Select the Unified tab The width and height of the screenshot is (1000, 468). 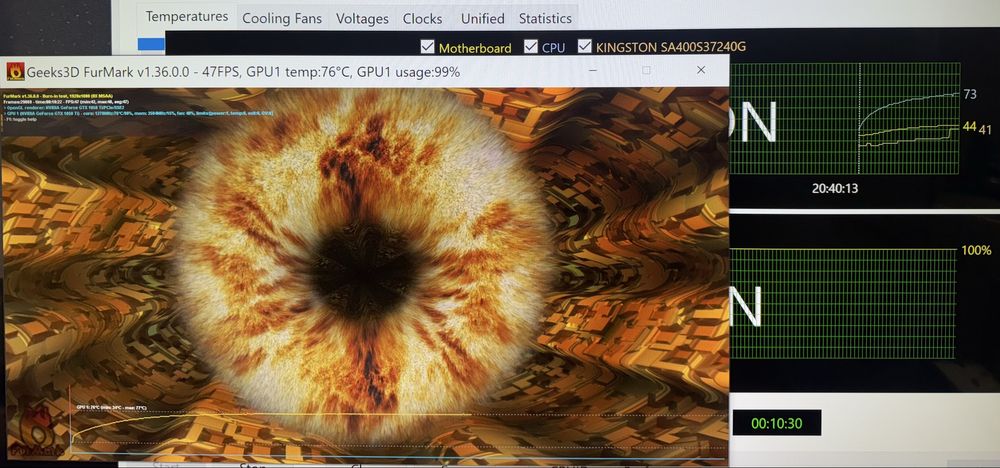(x=483, y=18)
